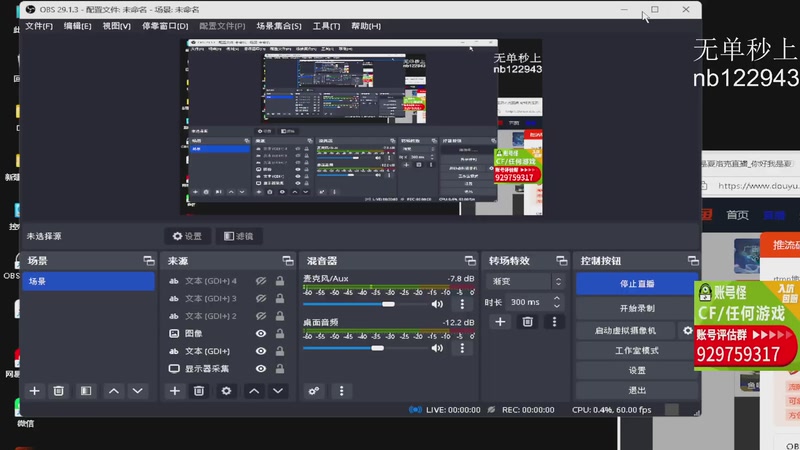Click 停止直播 button
The height and width of the screenshot is (450, 800).
point(637,284)
